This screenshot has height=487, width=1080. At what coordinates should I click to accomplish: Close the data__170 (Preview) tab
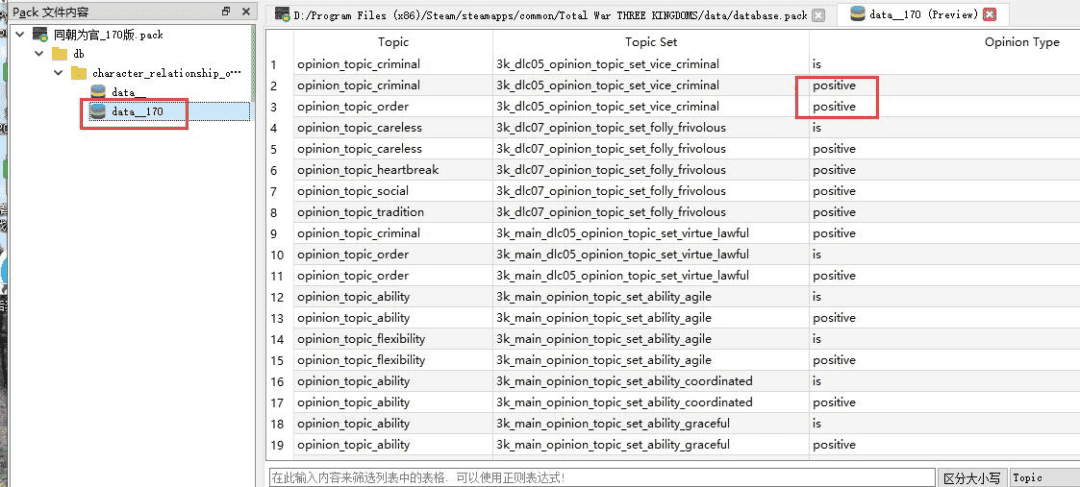click(990, 15)
